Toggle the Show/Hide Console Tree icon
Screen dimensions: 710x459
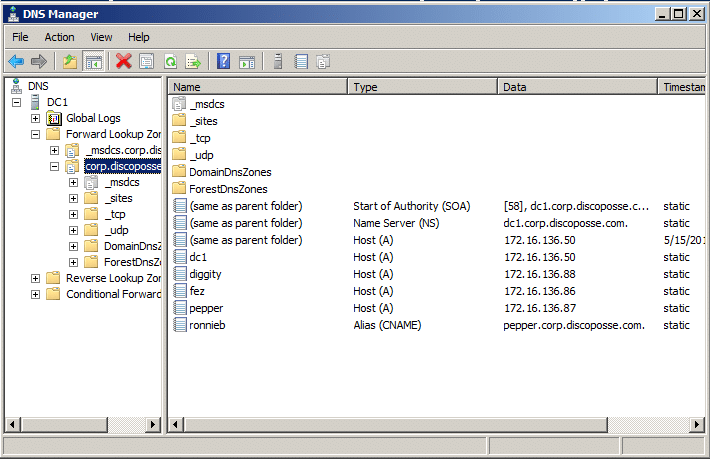point(93,62)
